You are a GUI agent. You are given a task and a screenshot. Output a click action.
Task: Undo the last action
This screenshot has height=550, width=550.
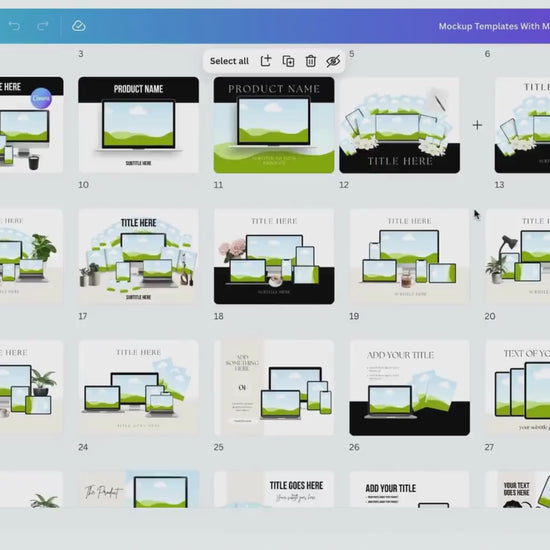(14, 26)
